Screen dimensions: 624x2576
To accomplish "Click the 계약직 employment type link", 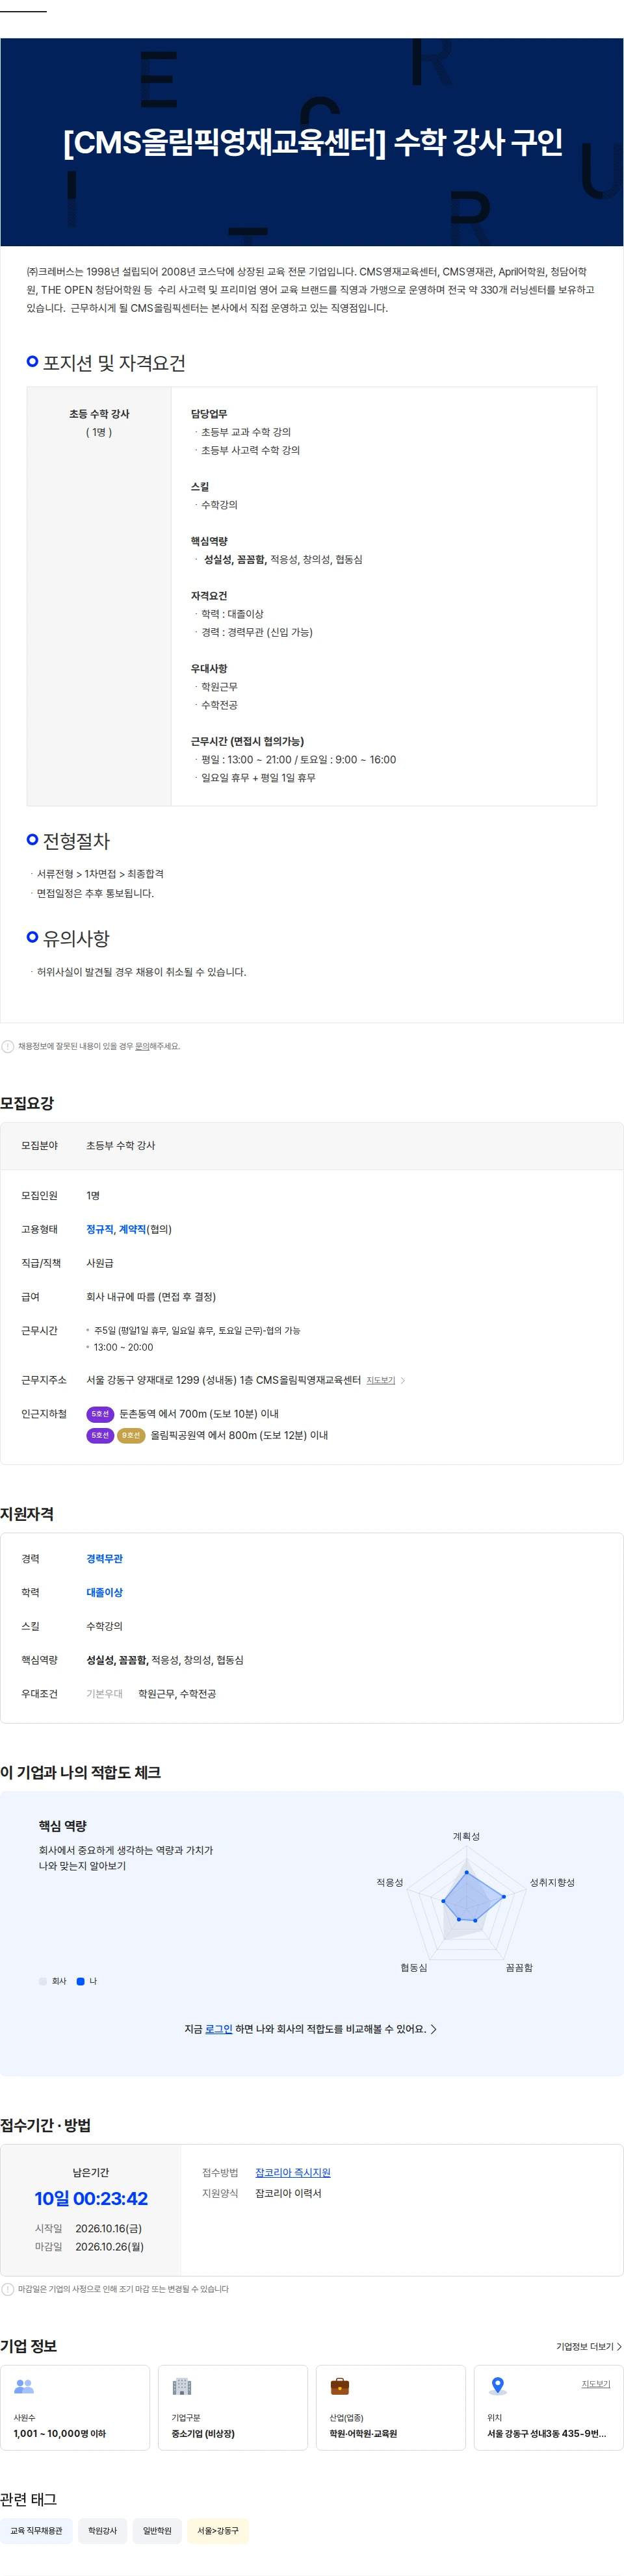I will point(132,1229).
